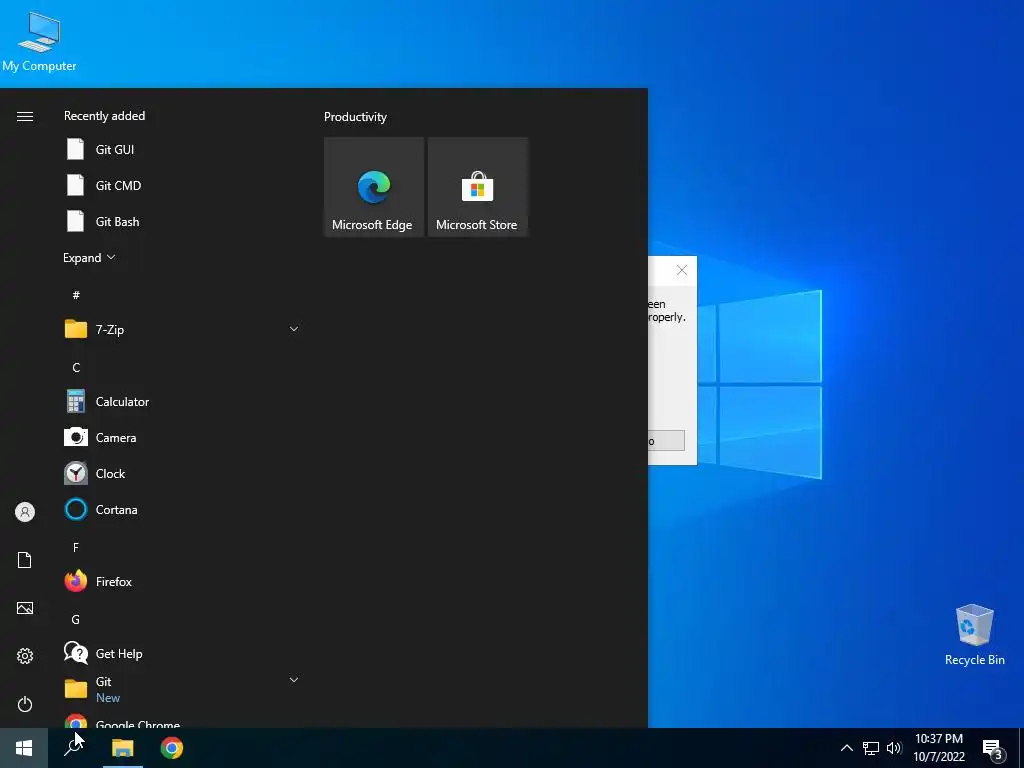Screen dimensions: 1024x768
Task: Launch Git Bash from Recently added
Action: [183, 221]
